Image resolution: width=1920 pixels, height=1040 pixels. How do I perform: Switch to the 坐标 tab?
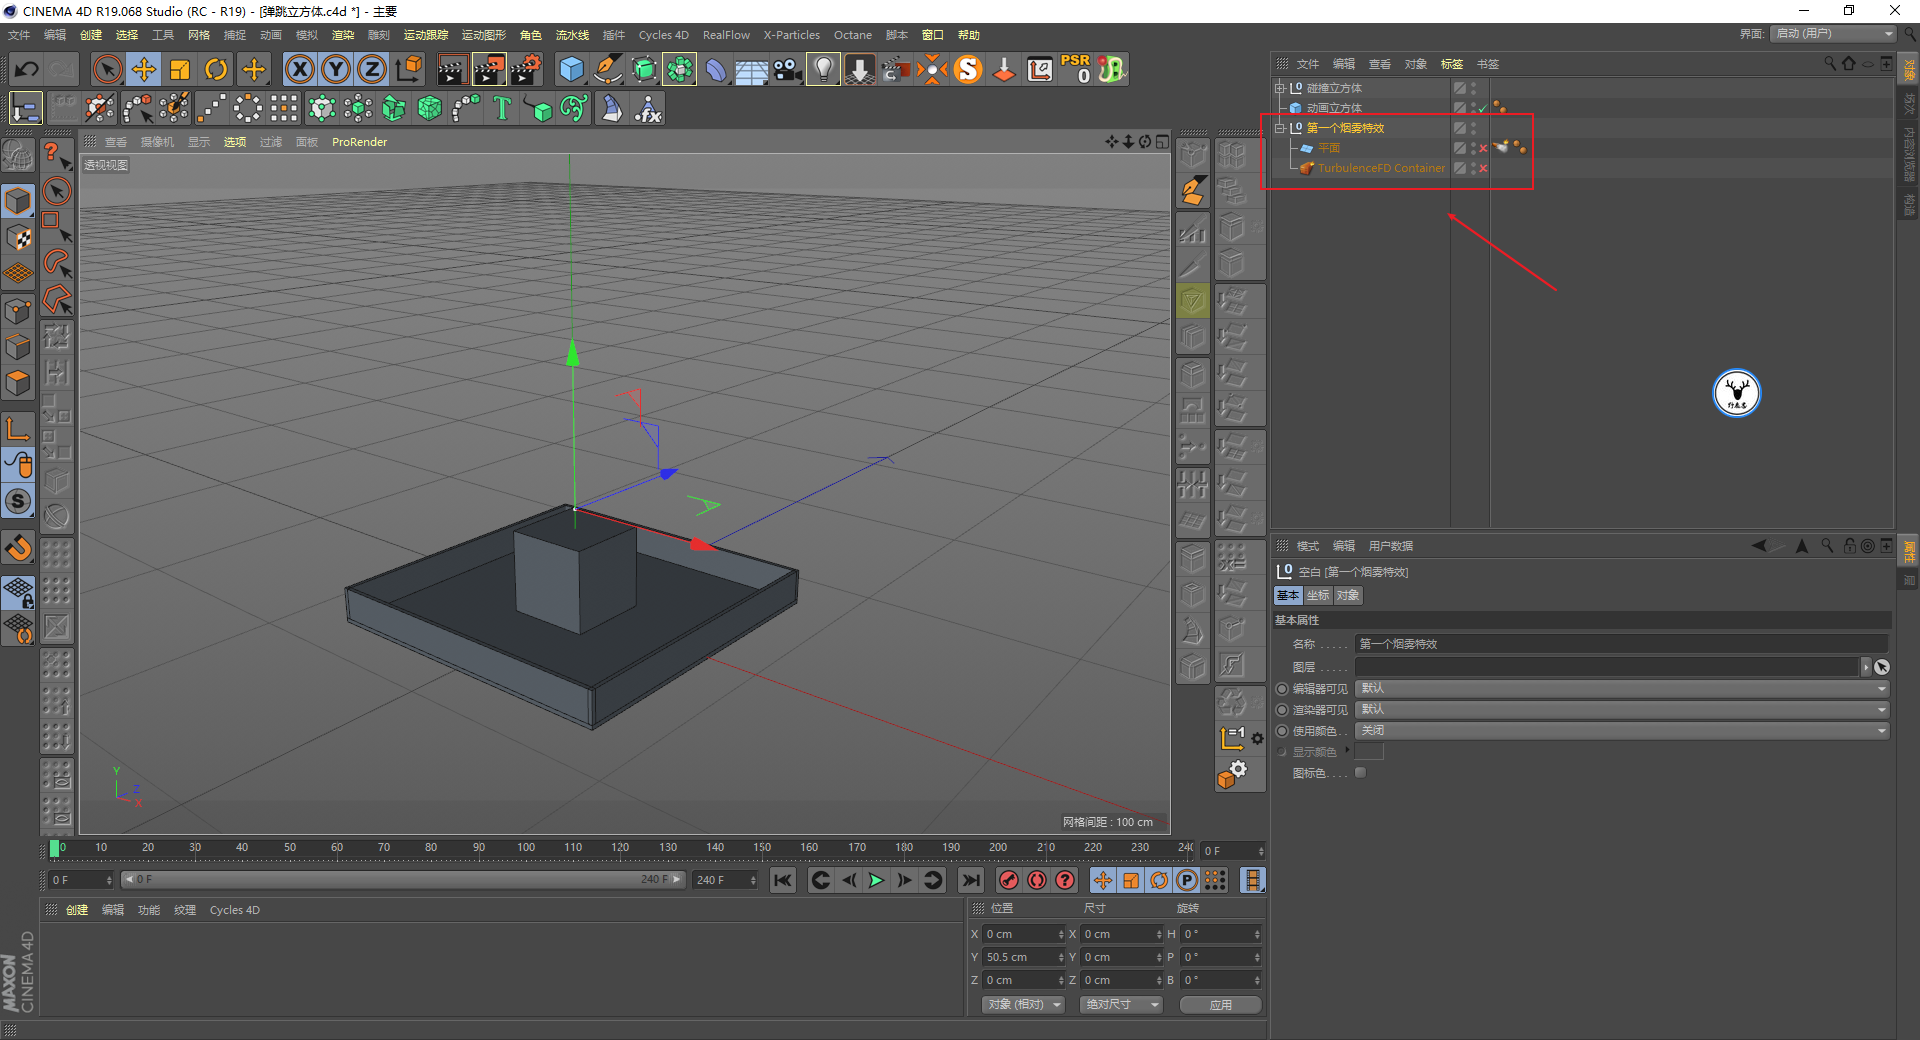click(x=1318, y=595)
